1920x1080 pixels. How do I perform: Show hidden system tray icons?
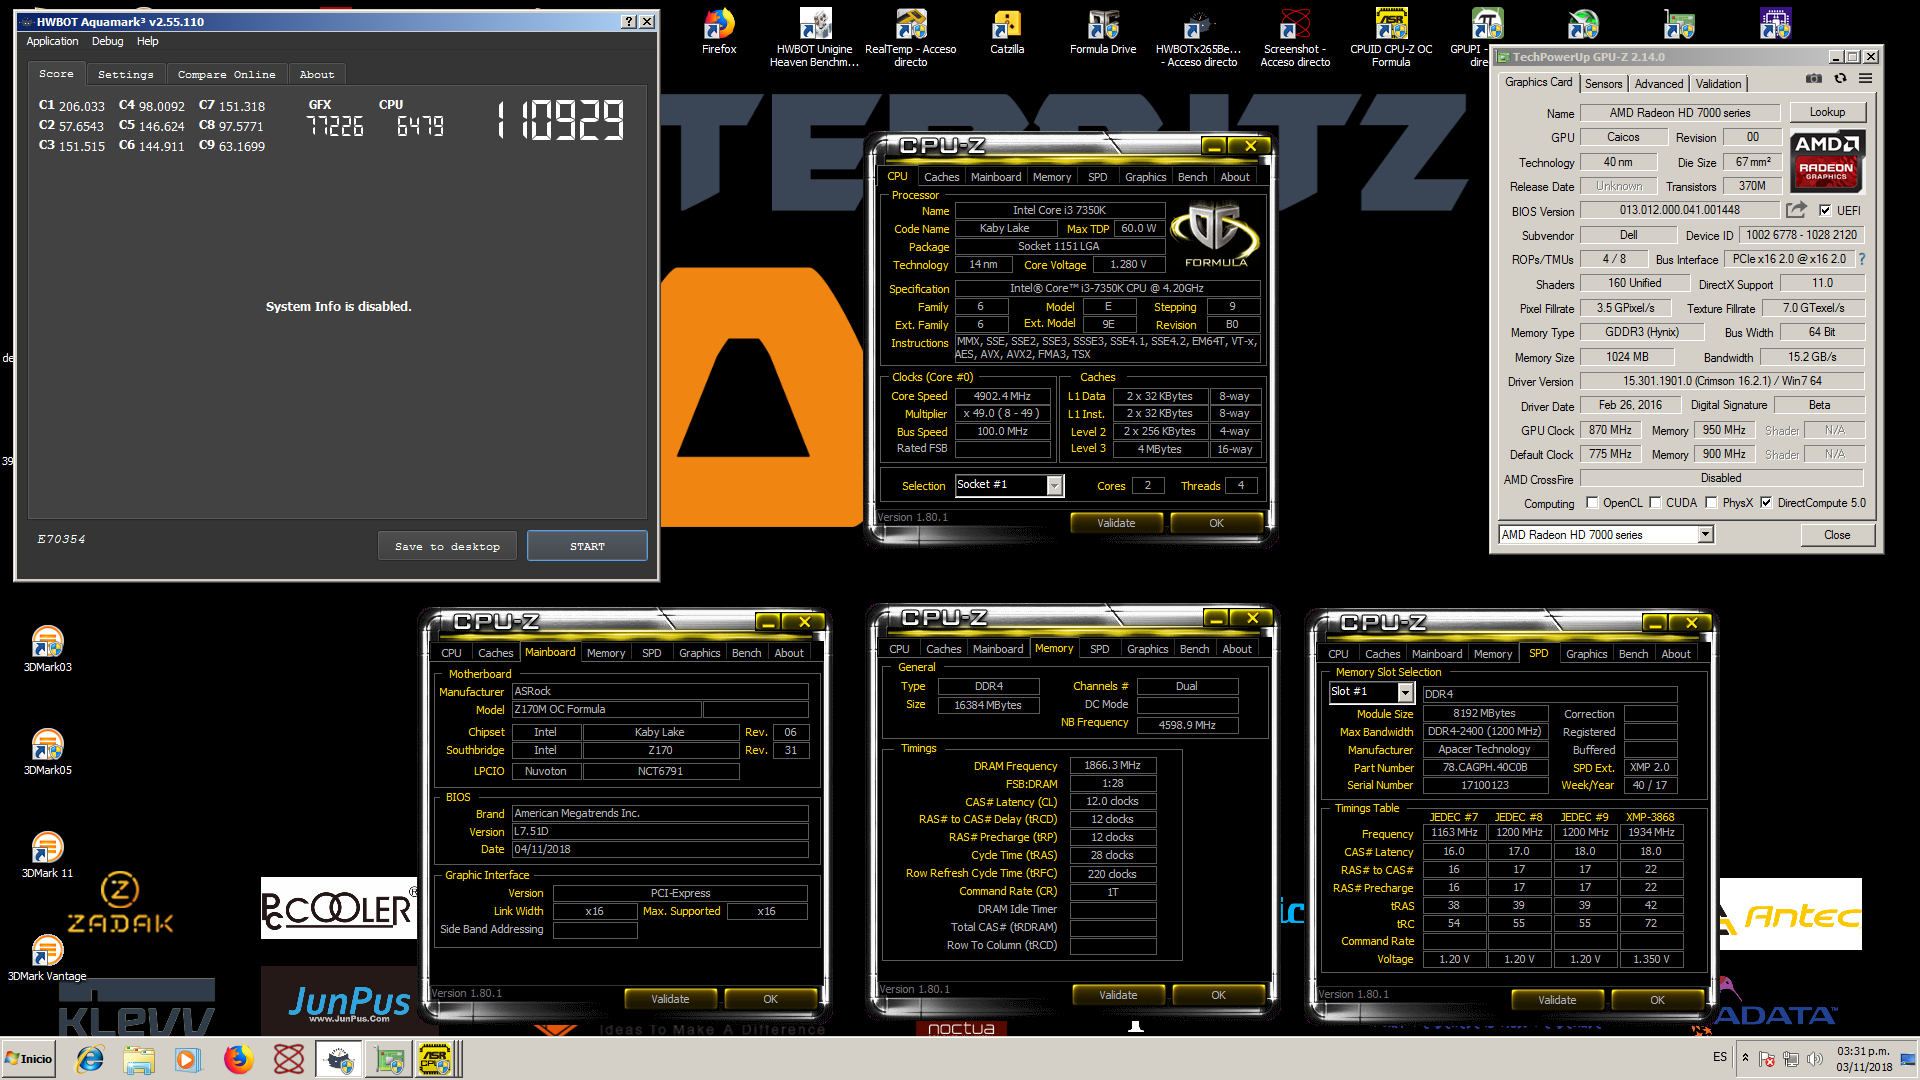tap(1745, 1058)
